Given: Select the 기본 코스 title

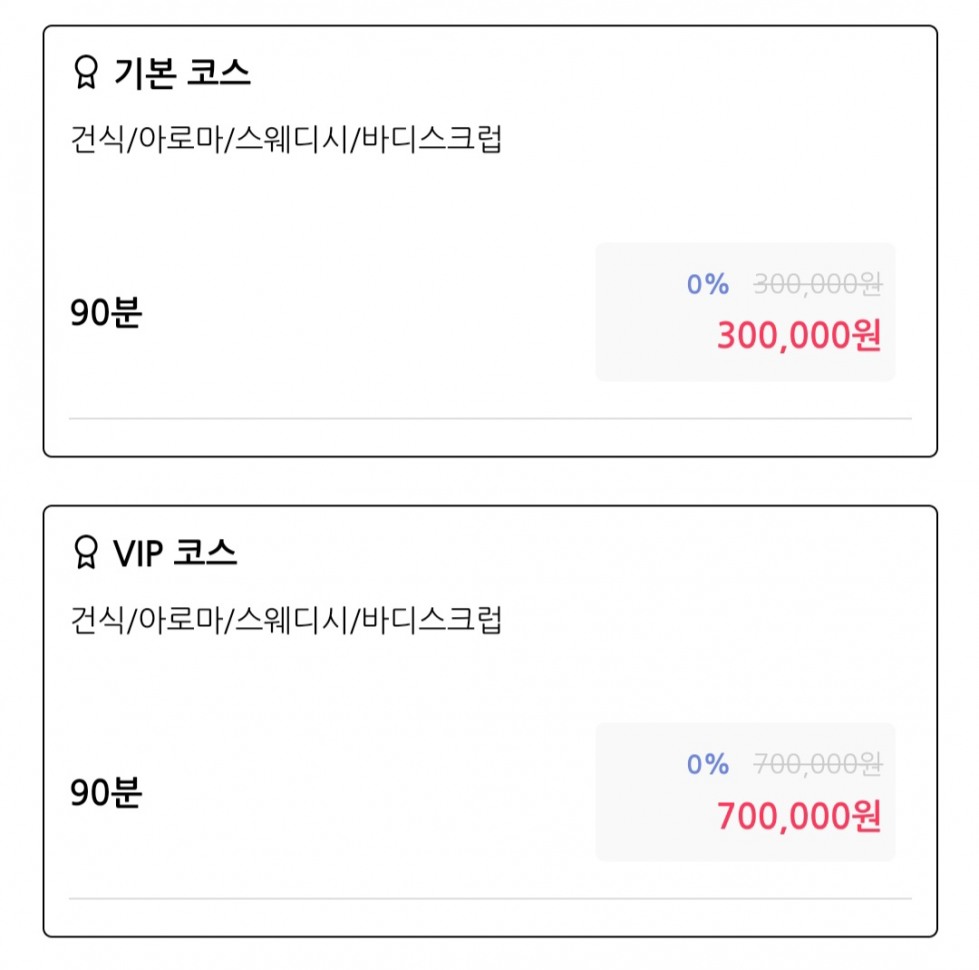Looking at the screenshot, I should (x=182, y=72).
